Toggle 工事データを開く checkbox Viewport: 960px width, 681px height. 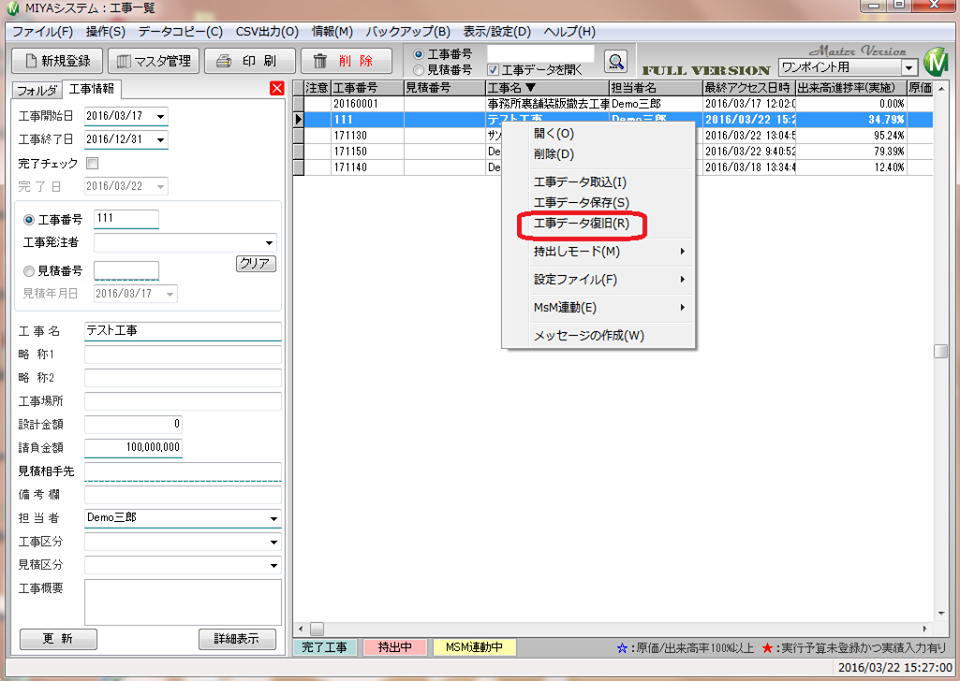493,70
